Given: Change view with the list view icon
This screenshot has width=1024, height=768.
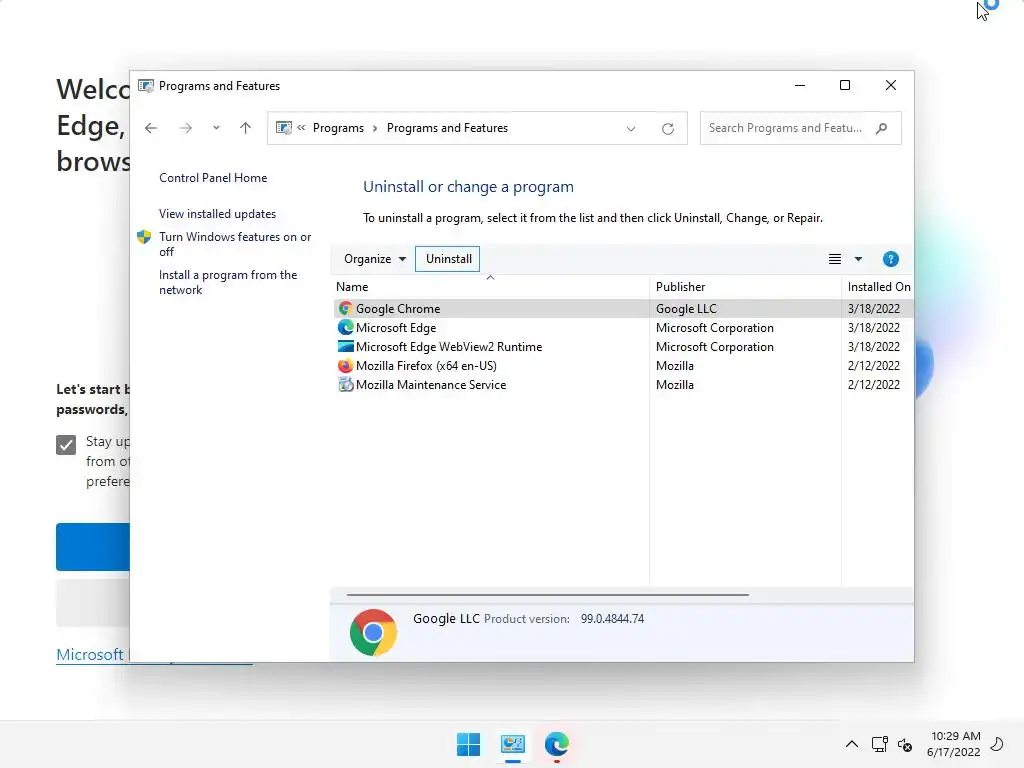Looking at the screenshot, I should tap(835, 259).
